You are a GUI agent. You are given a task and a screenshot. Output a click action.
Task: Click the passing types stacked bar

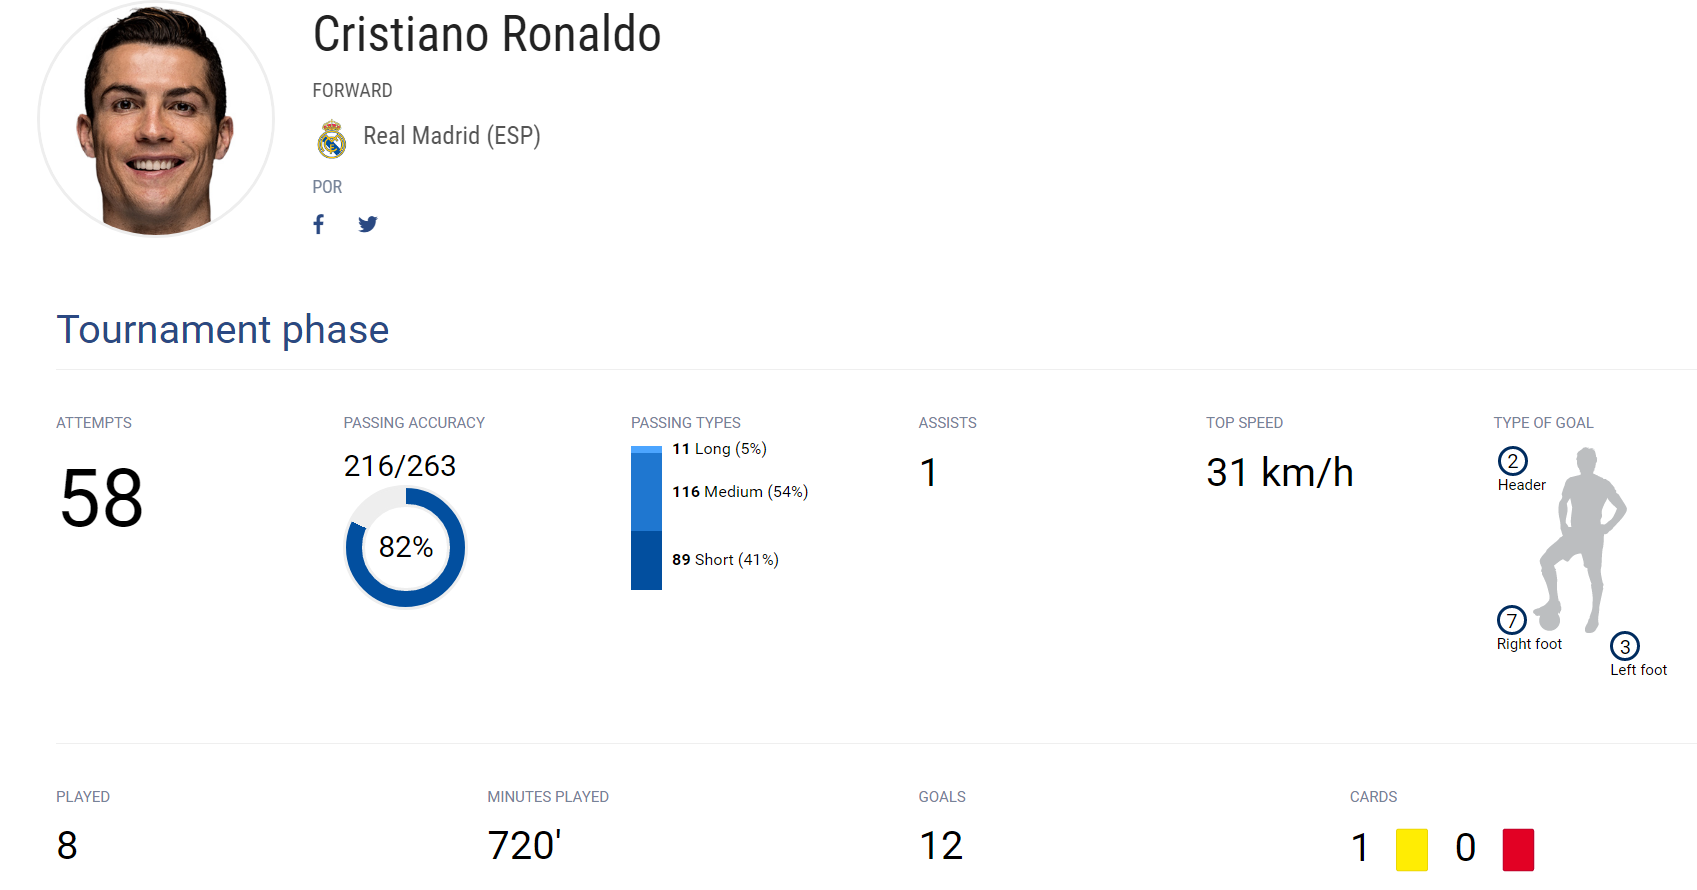point(646,518)
